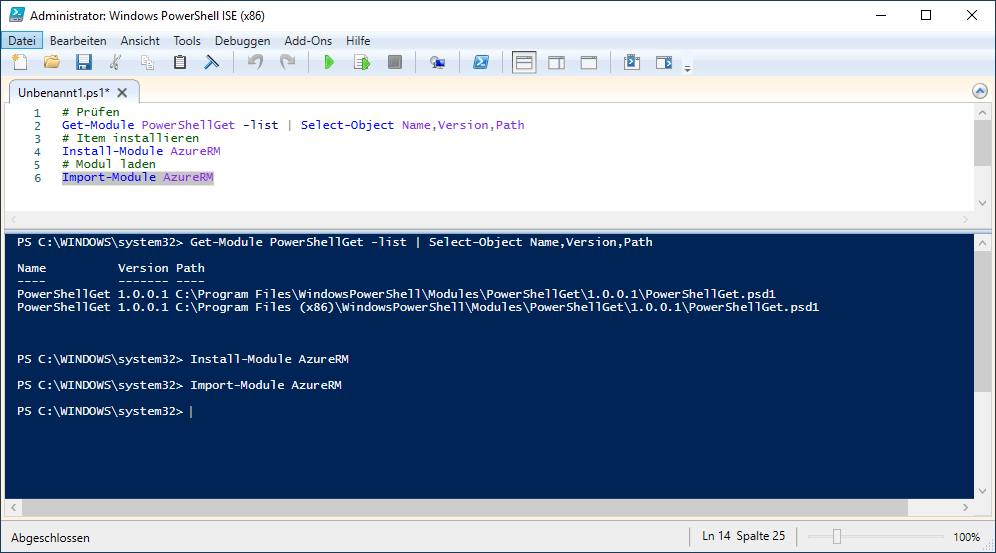Image resolution: width=996 pixels, height=553 pixels.
Task: Open a script with the folder icon
Action: pyautogui.click(x=52, y=63)
